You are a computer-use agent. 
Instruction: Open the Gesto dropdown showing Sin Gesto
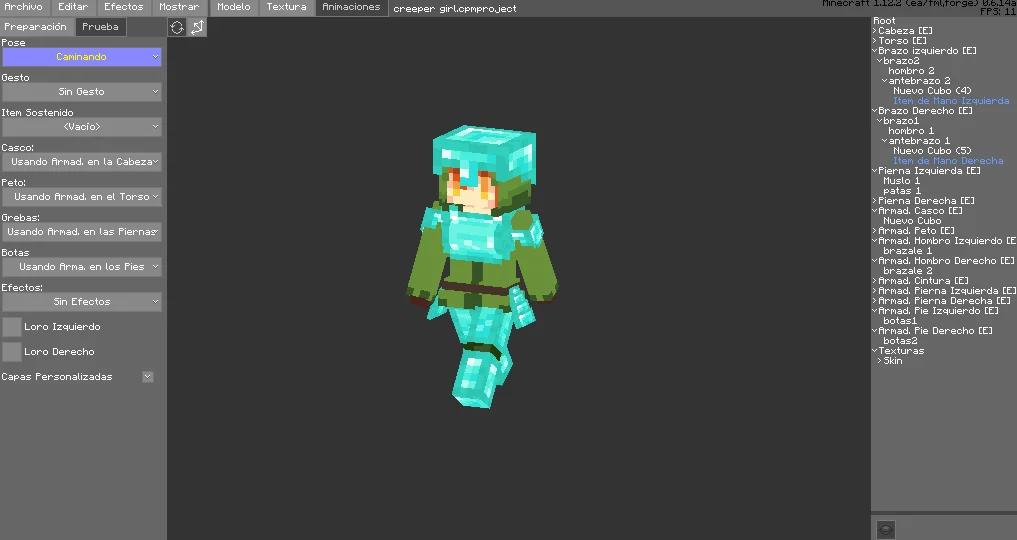(82, 92)
